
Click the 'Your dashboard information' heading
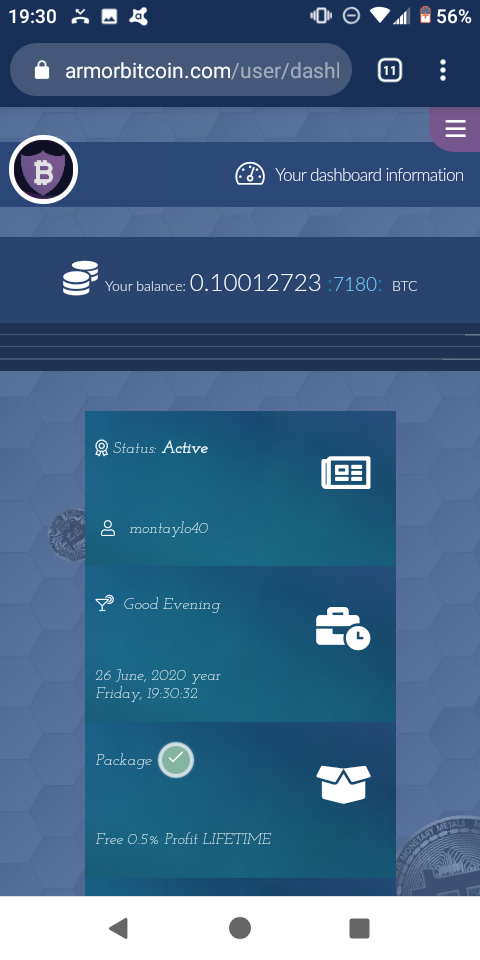(369, 175)
